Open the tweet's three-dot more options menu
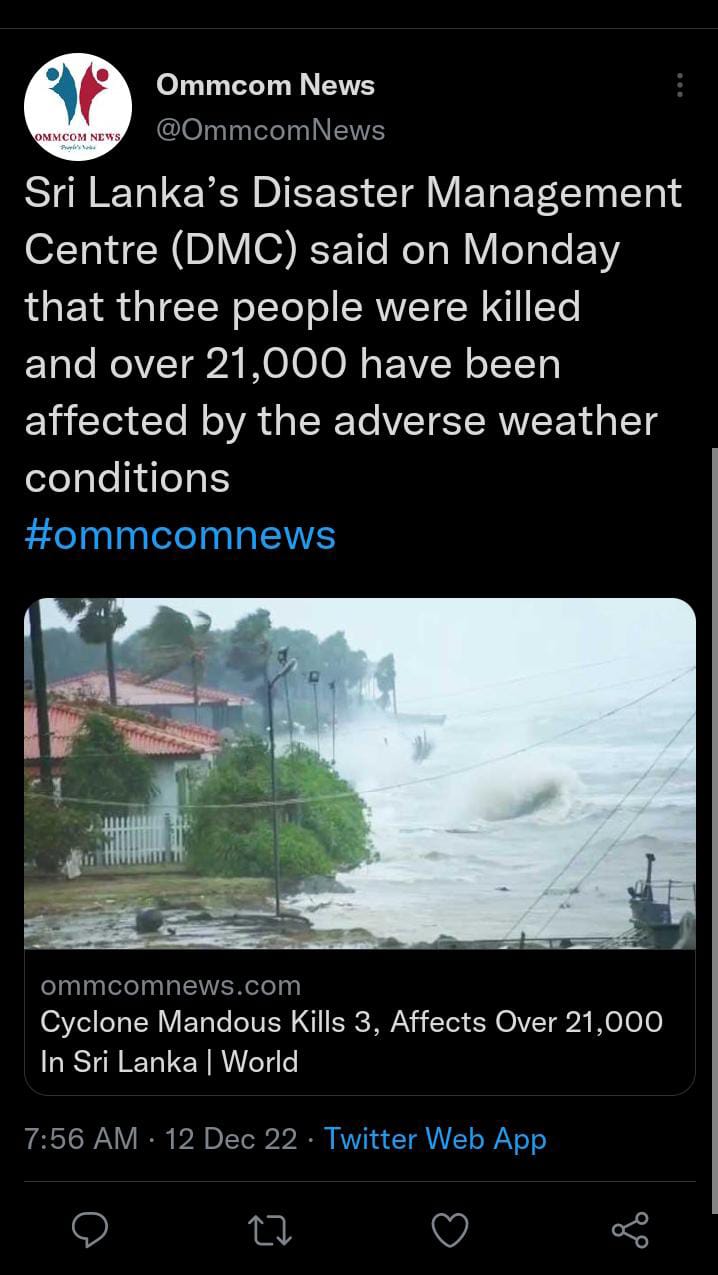Image resolution: width=718 pixels, height=1275 pixels. [680, 85]
